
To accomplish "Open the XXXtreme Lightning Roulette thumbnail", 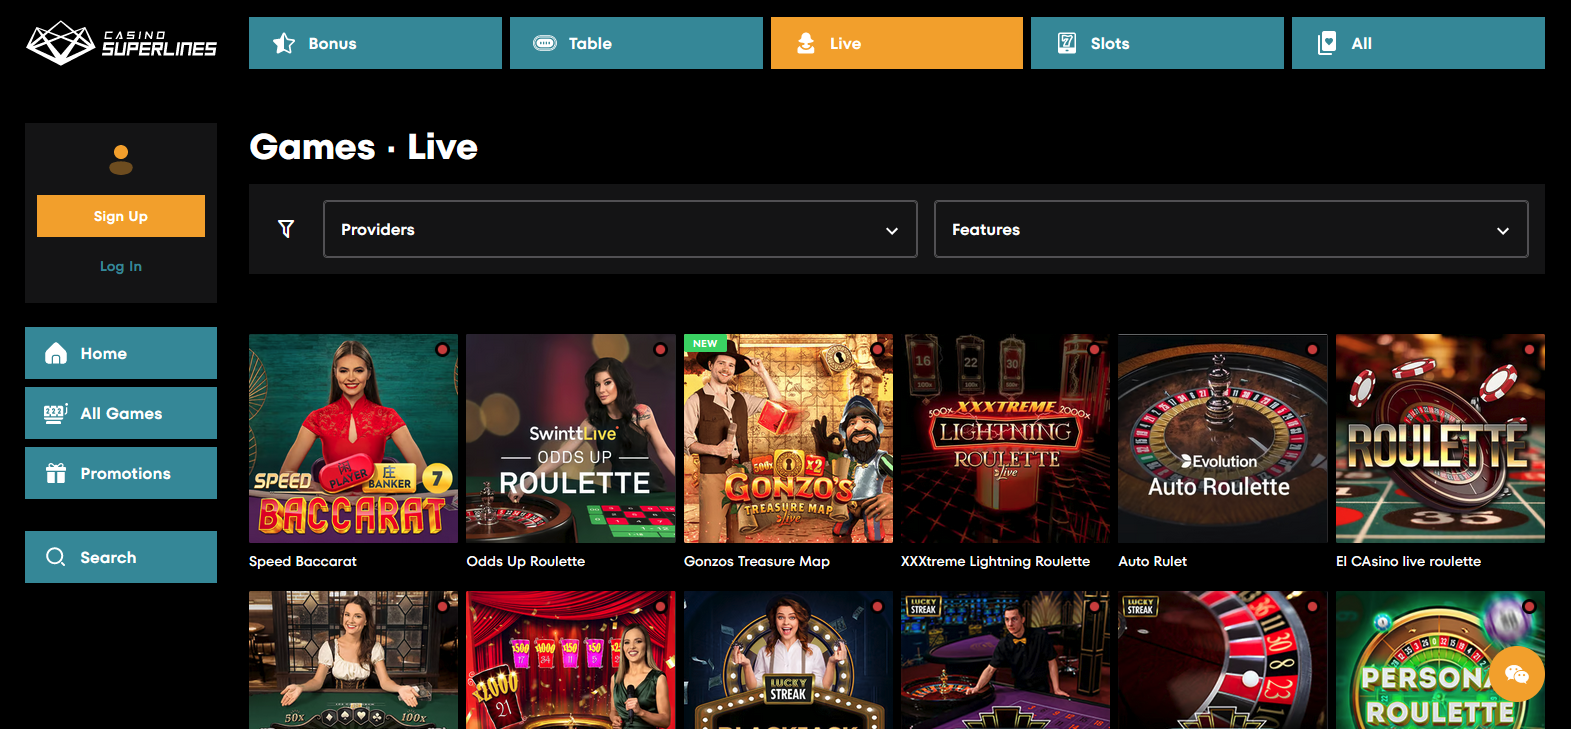I will pyautogui.click(x=1005, y=438).
